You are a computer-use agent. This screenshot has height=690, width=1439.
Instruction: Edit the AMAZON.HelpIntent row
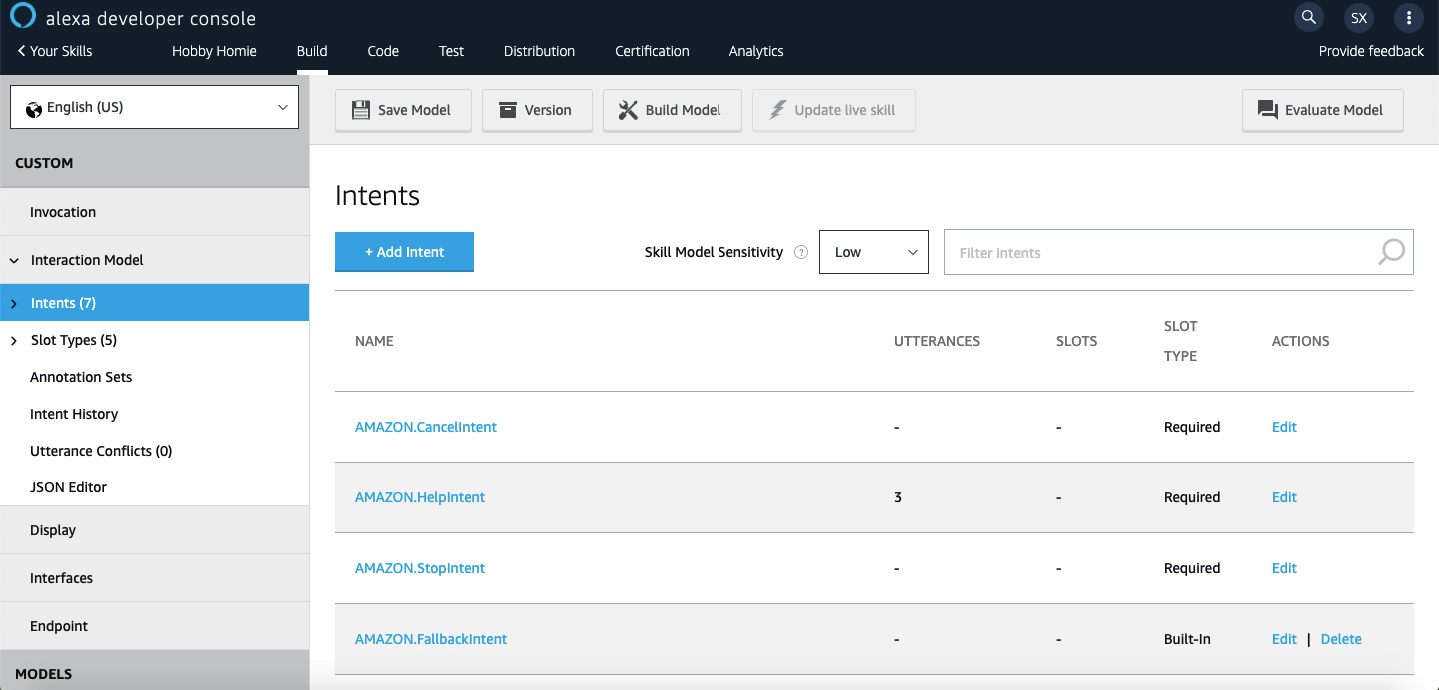(1284, 497)
